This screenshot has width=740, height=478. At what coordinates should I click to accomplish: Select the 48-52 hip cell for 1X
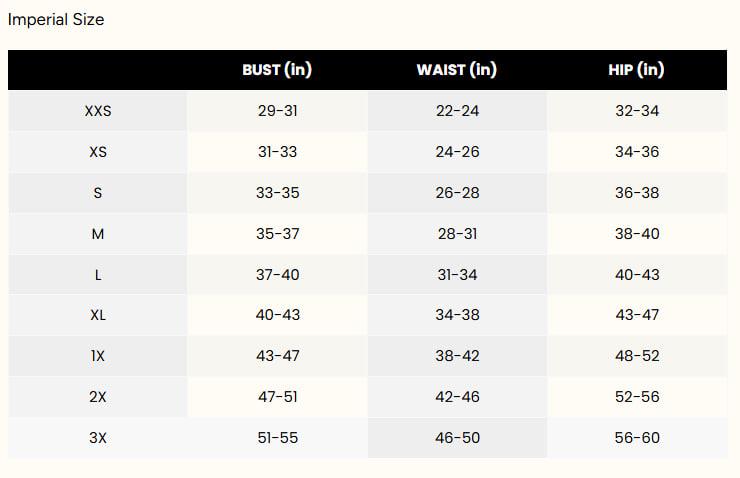click(x=637, y=356)
